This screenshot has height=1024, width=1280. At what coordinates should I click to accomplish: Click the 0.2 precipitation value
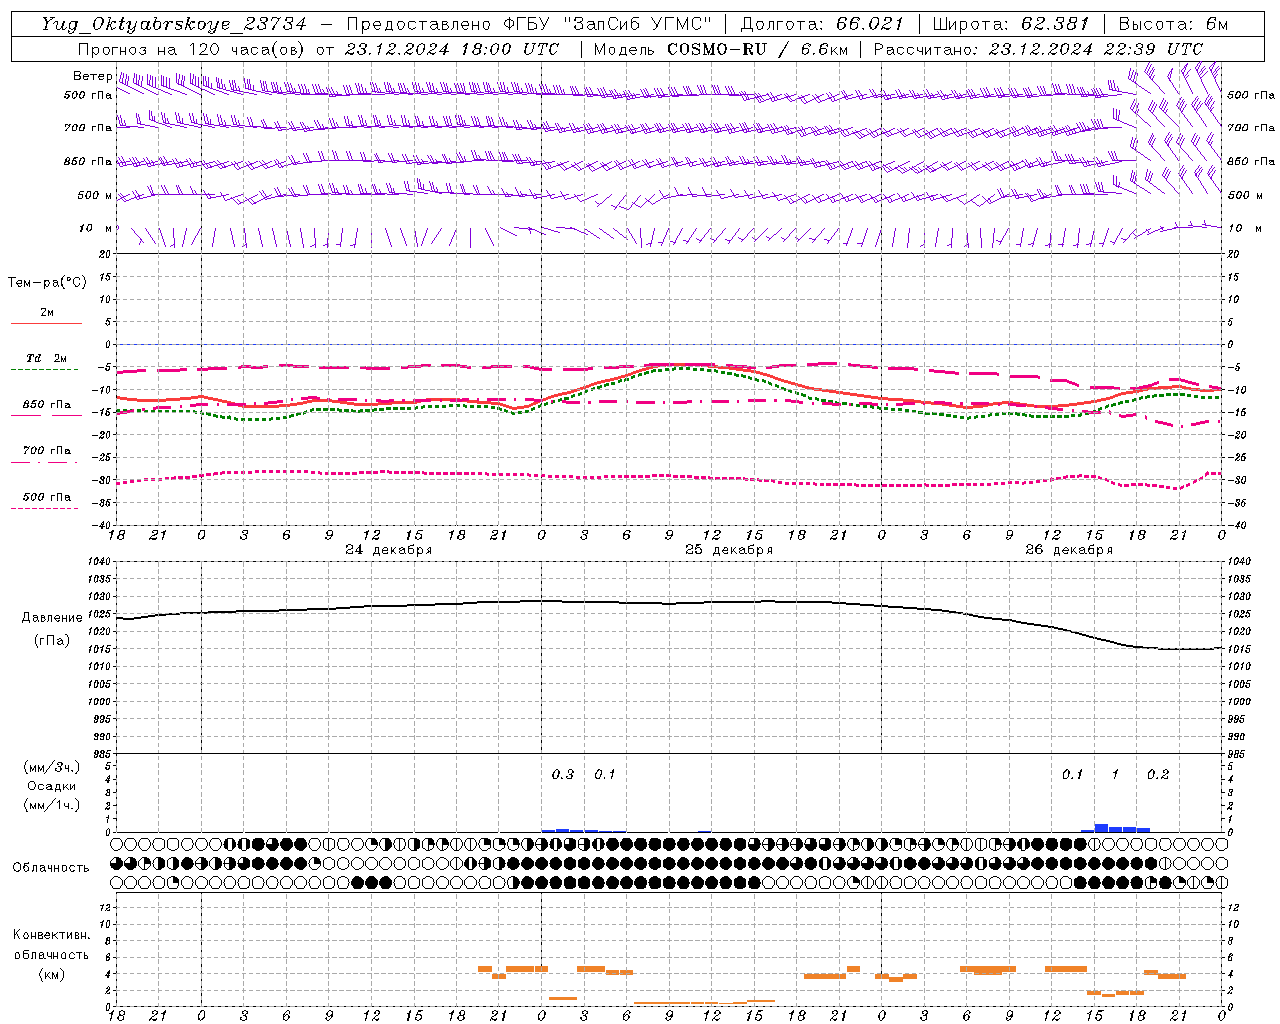tap(1158, 775)
